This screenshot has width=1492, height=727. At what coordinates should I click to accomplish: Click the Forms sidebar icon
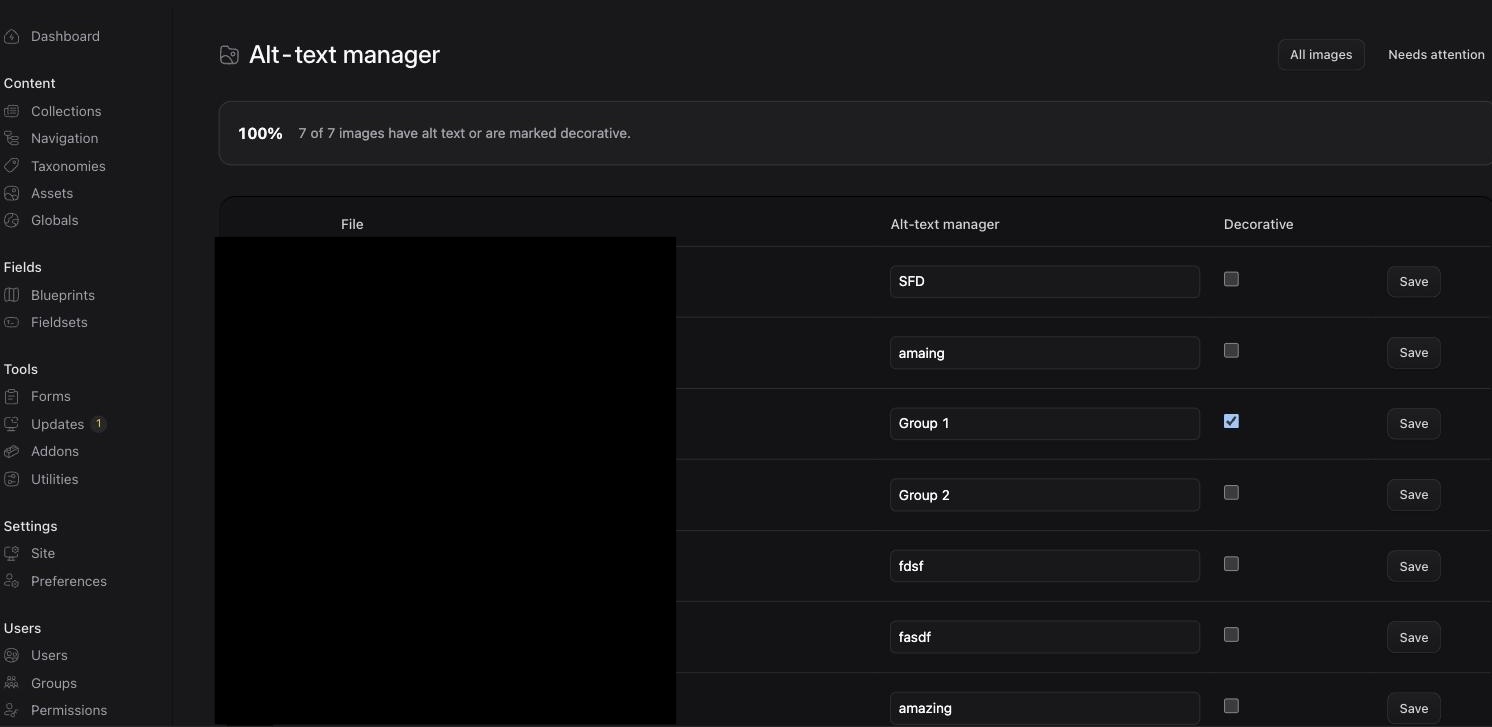(x=12, y=396)
